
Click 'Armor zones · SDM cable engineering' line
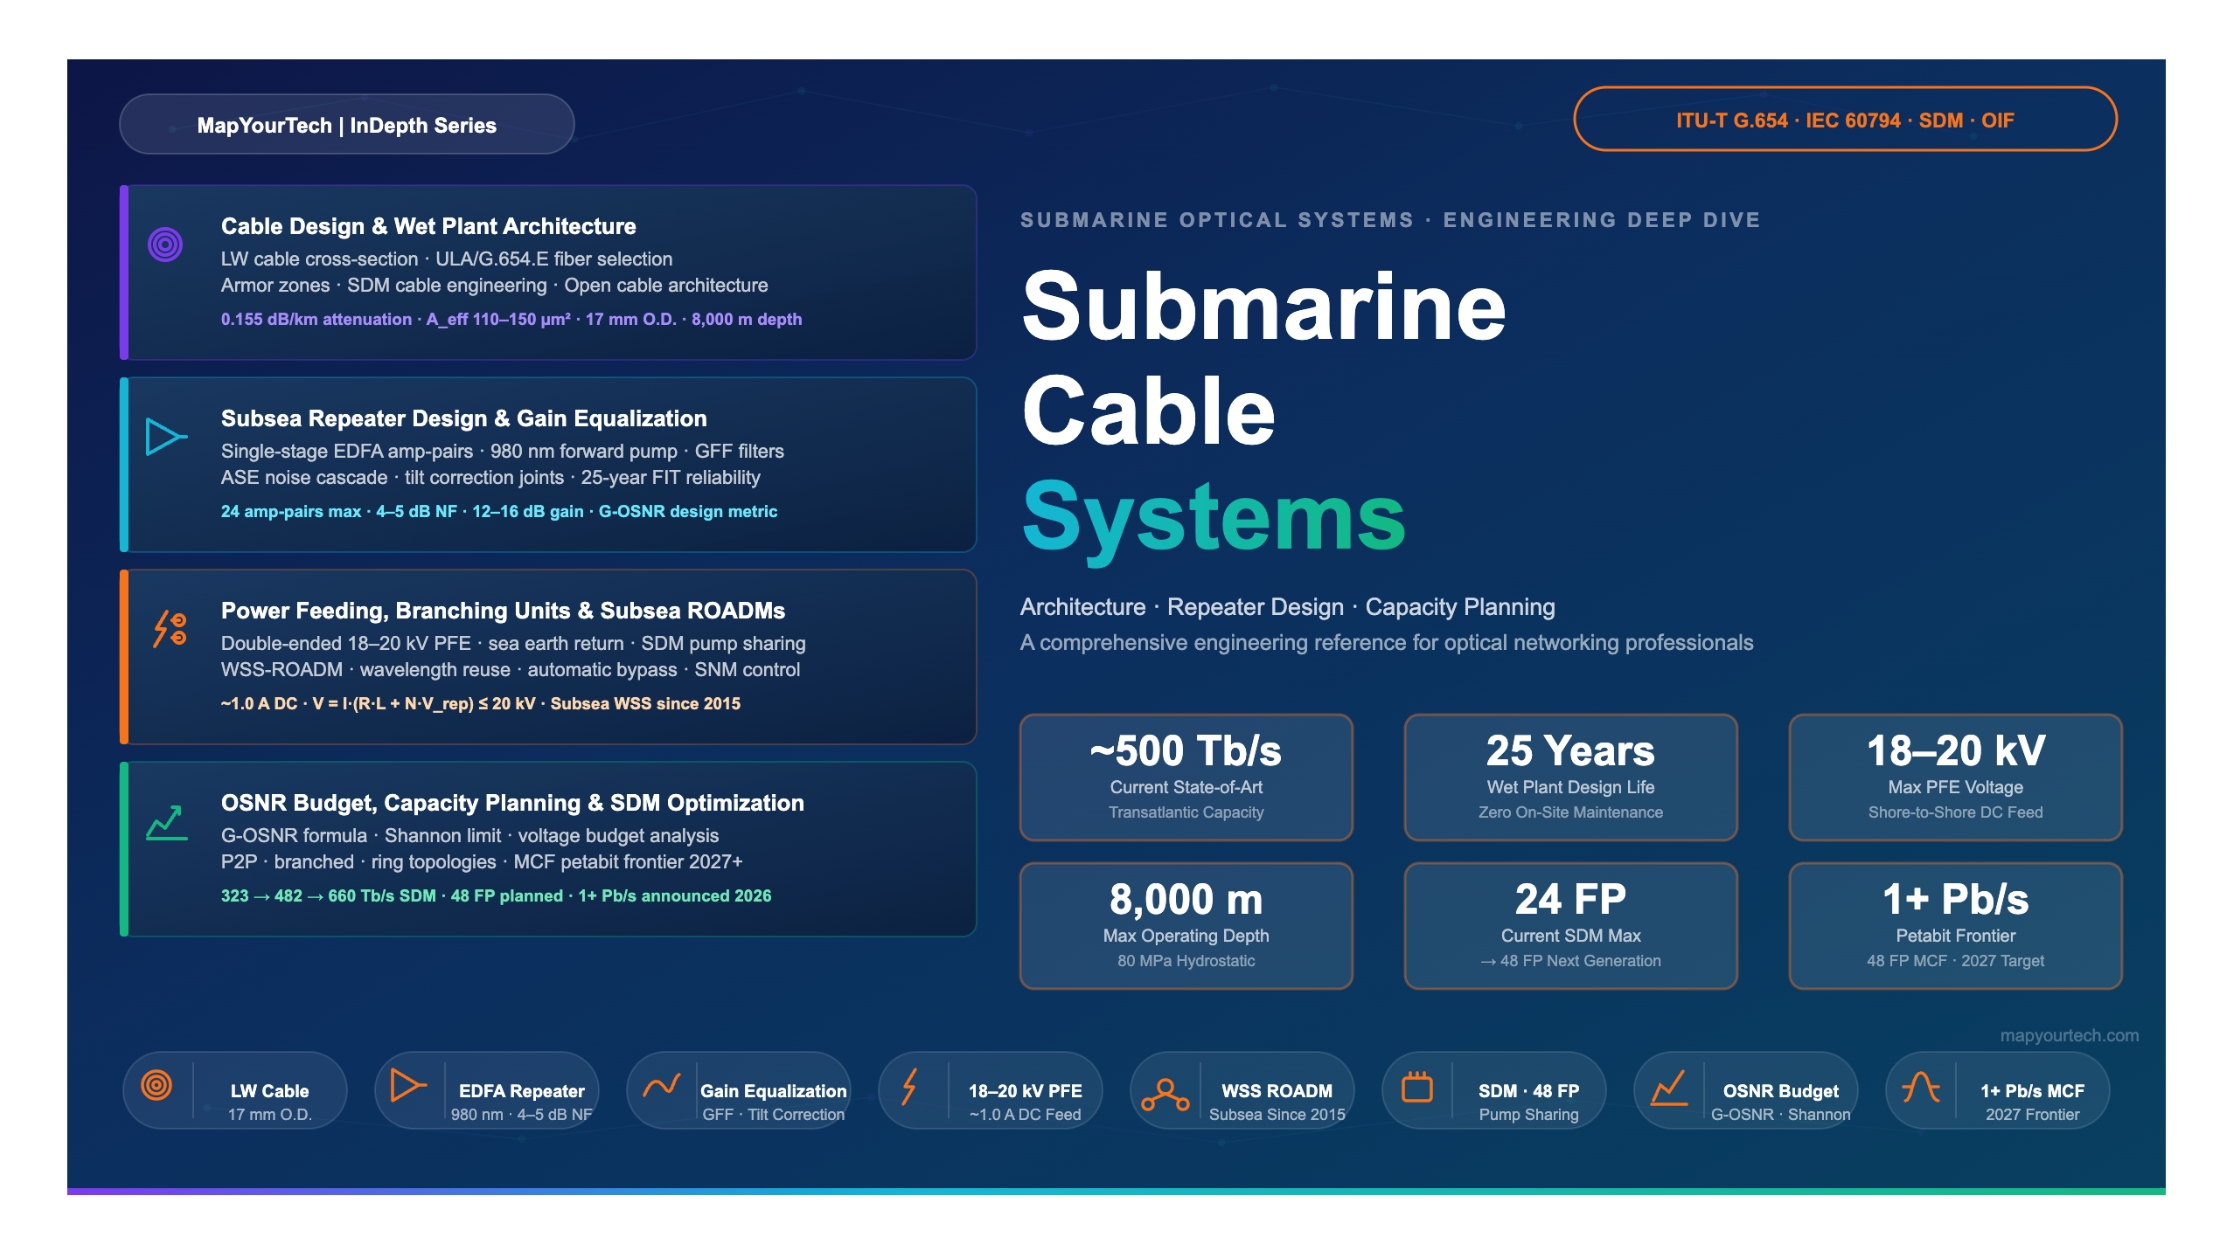coord(494,286)
